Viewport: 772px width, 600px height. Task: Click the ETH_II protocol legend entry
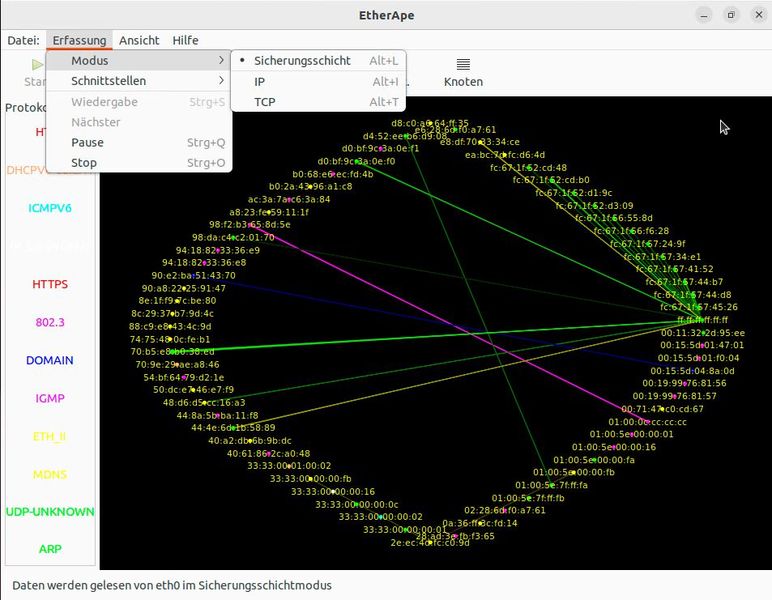pyautogui.click(x=50, y=437)
